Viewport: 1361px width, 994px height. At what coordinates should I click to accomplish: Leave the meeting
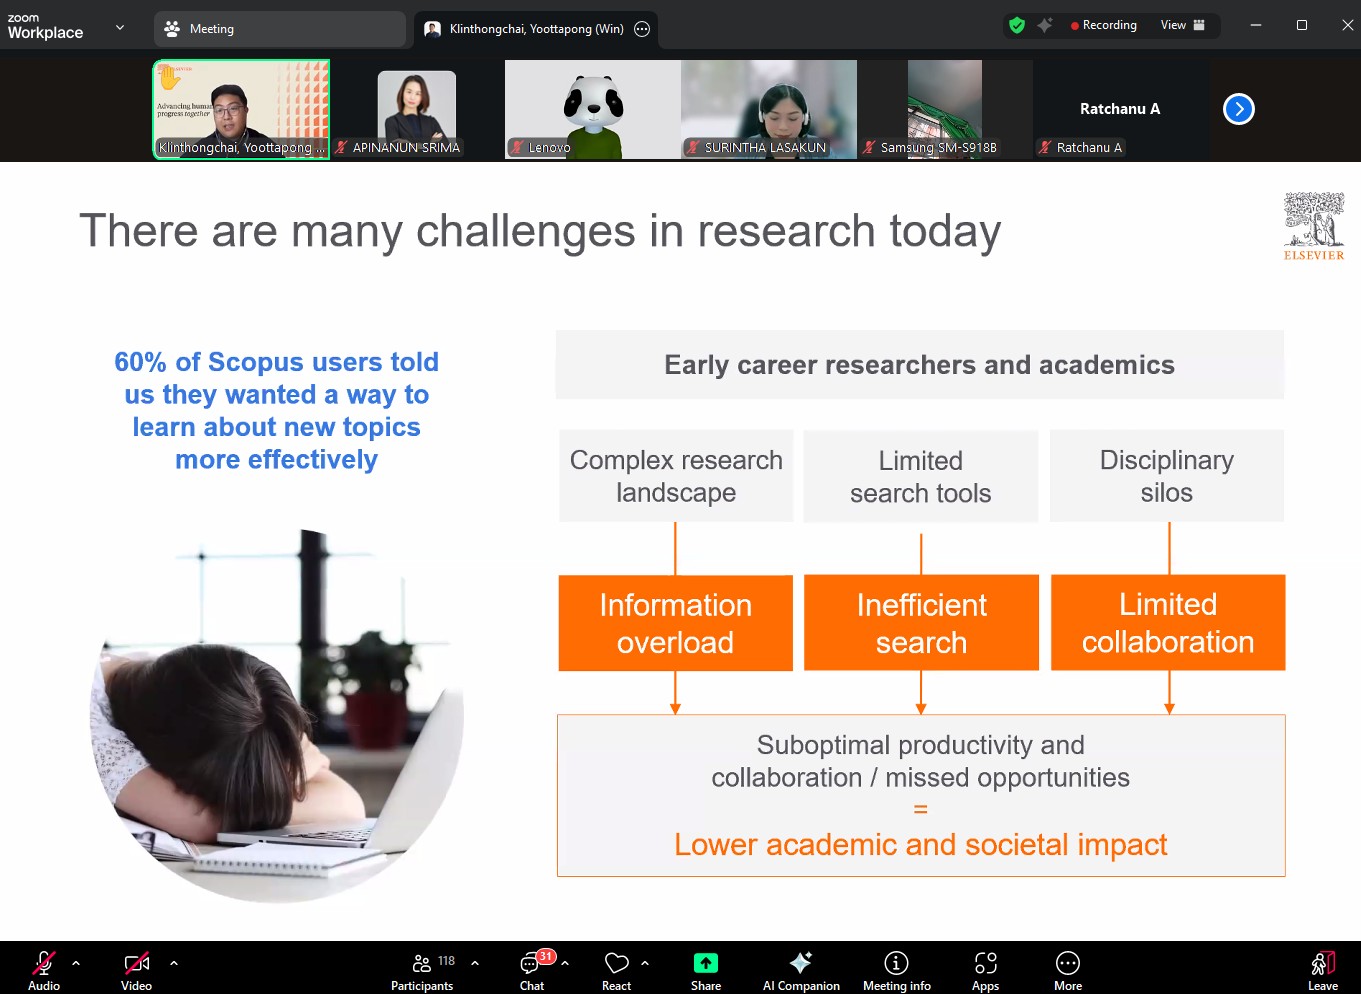[x=1322, y=970]
